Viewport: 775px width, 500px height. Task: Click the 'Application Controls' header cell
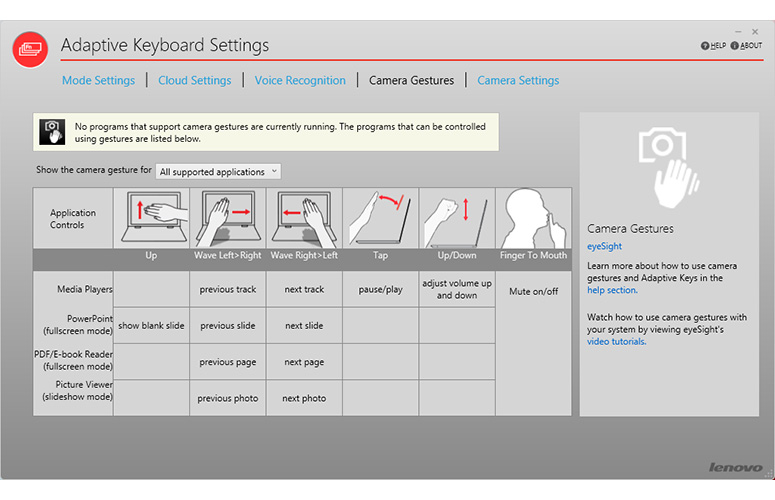tap(73, 218)
